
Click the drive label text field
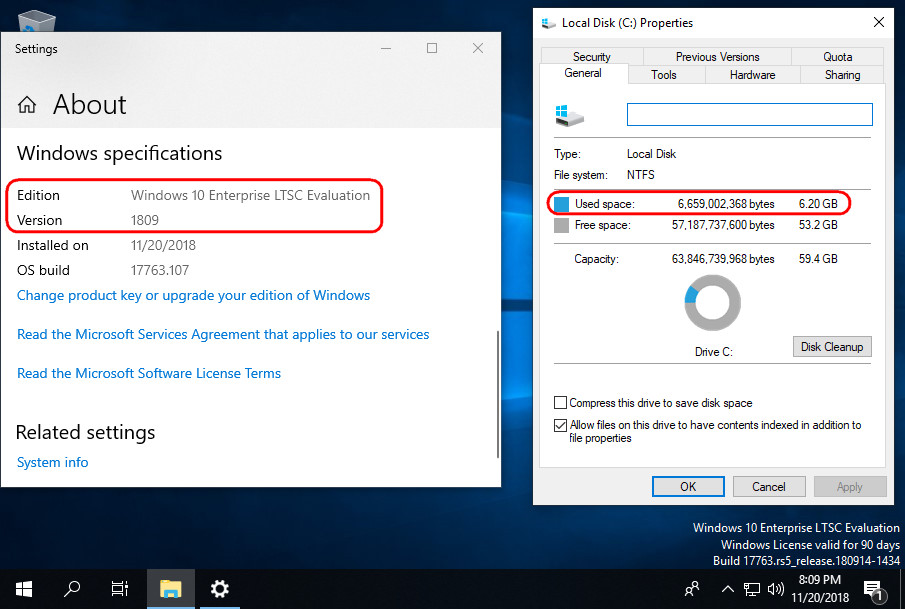click(x=749, y=115)
